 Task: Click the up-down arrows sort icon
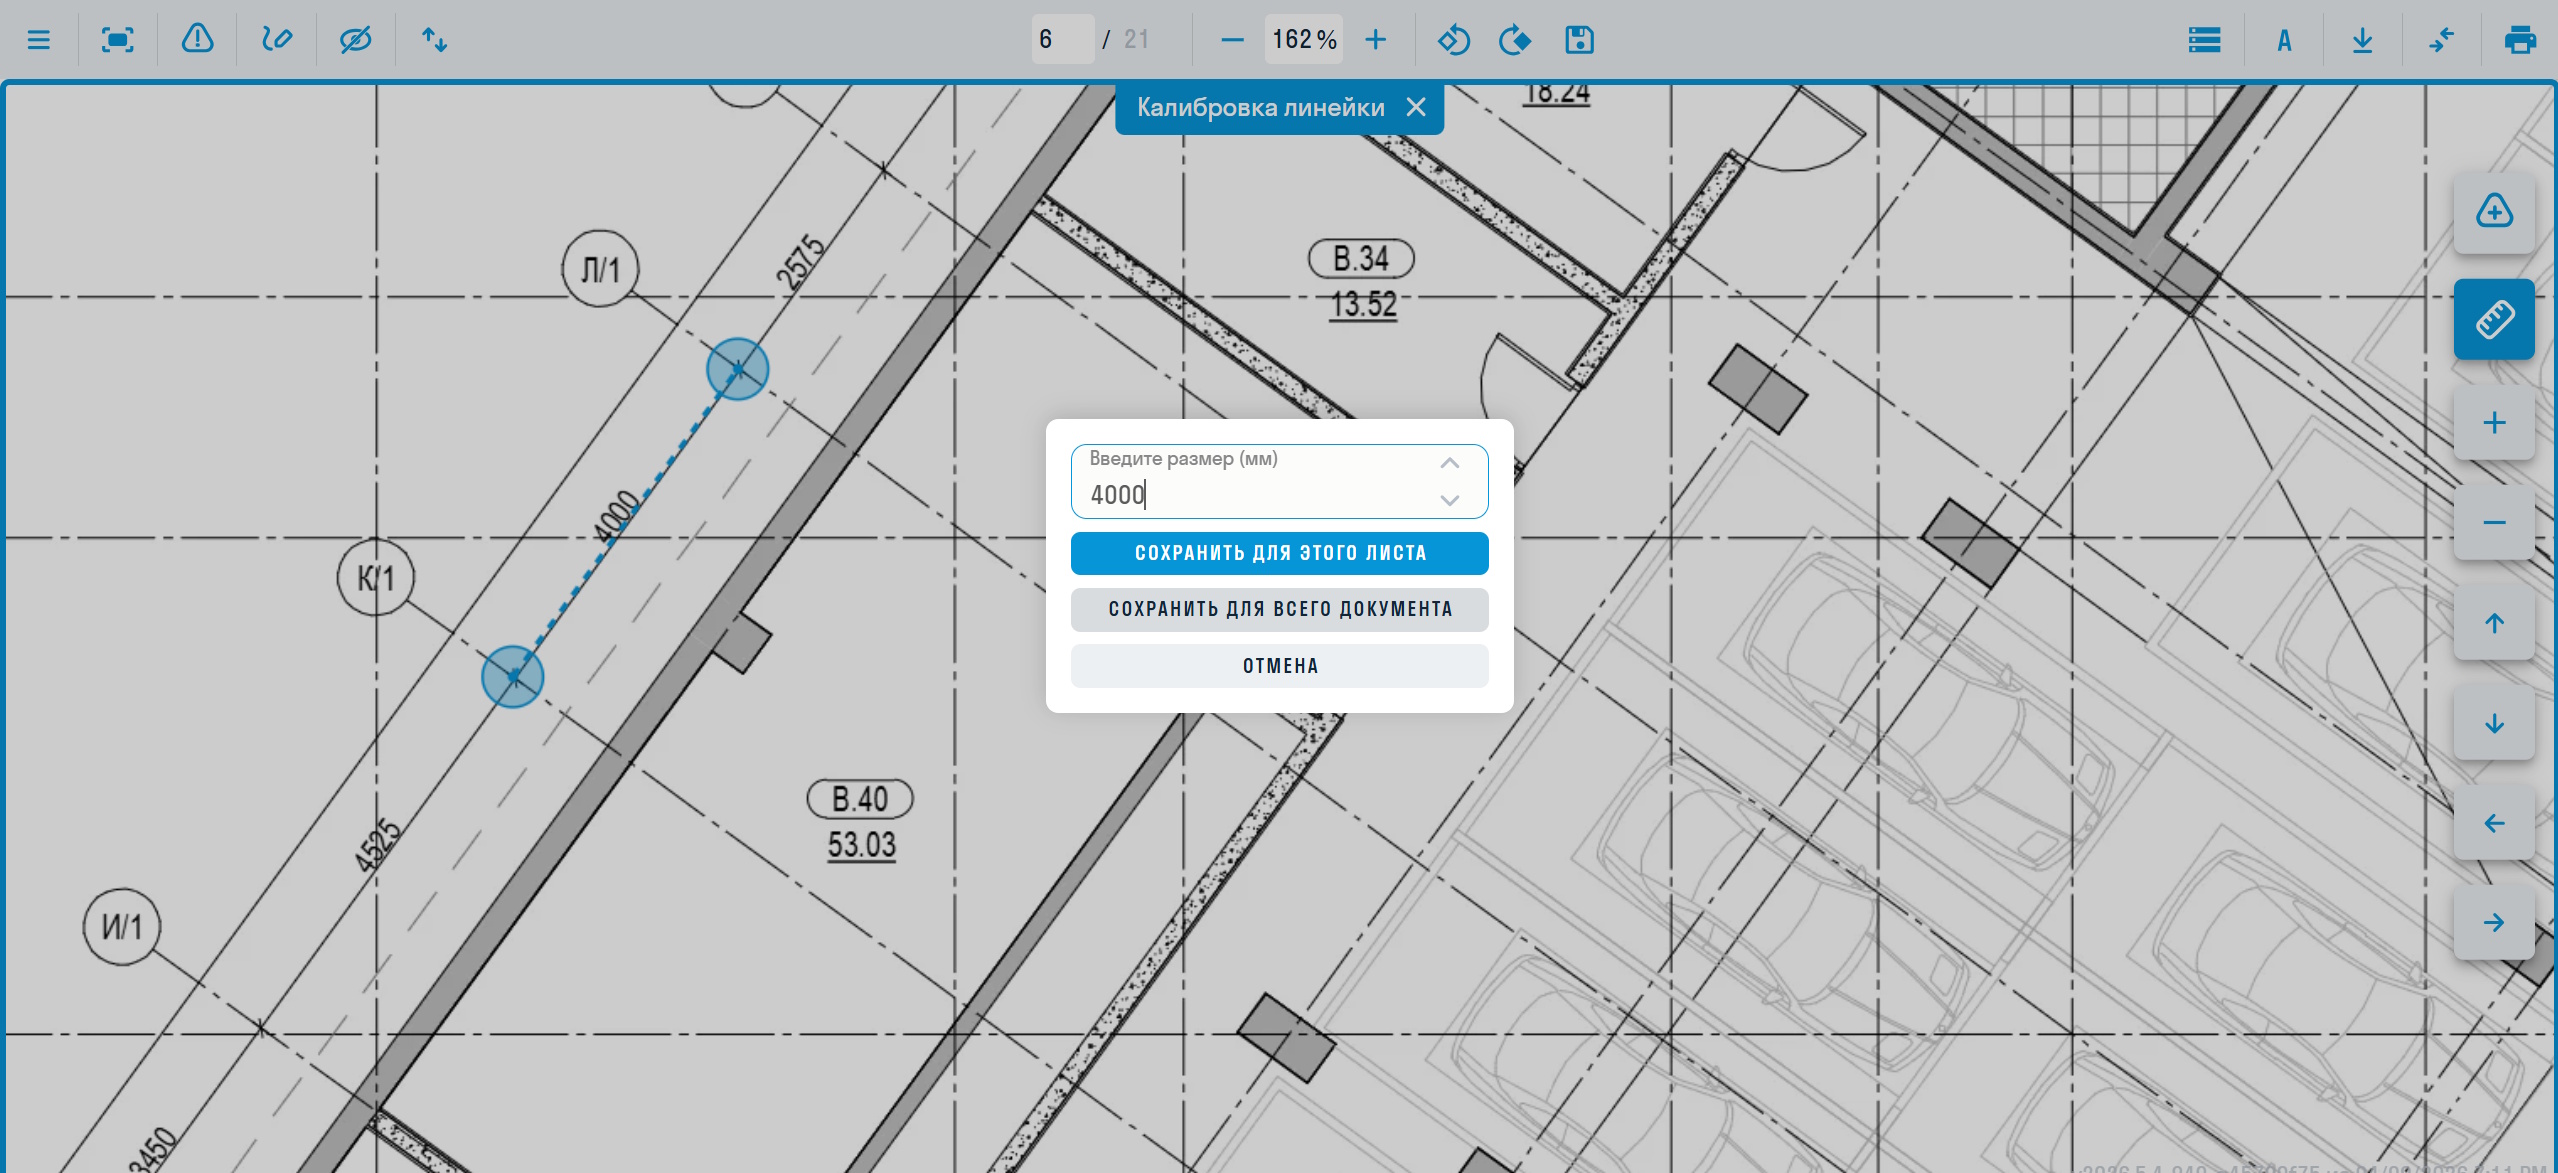[x=434, y=40]
